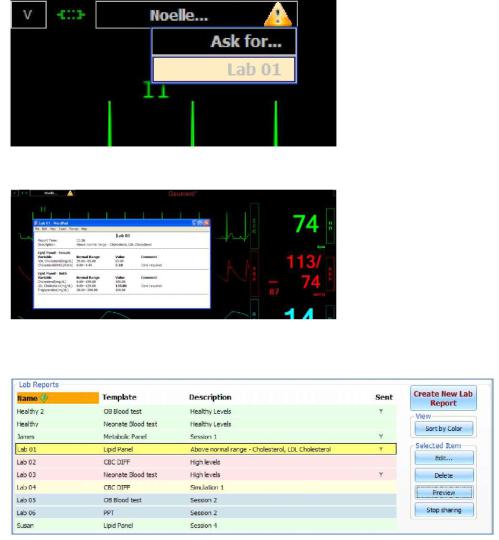This screenshot has width=499, height=540.
Task: Click the Stop sharing button
Action: (444, 510)
